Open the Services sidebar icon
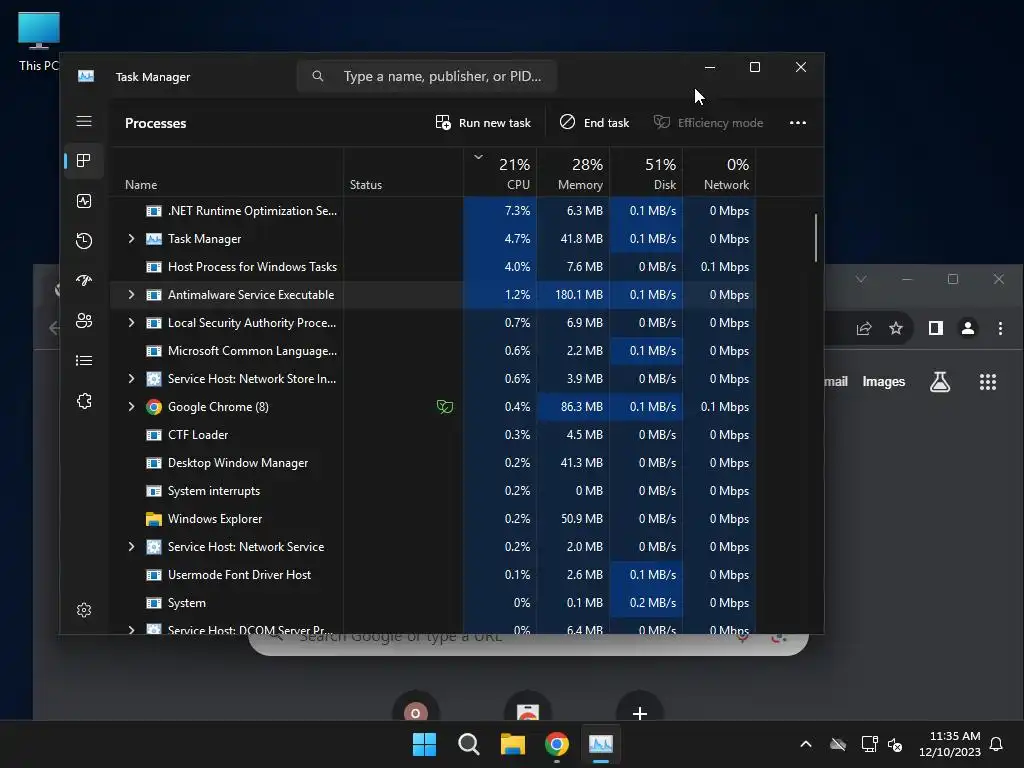Image resolution: width=1024 pixels, height=768 pixels. [84, 401]
